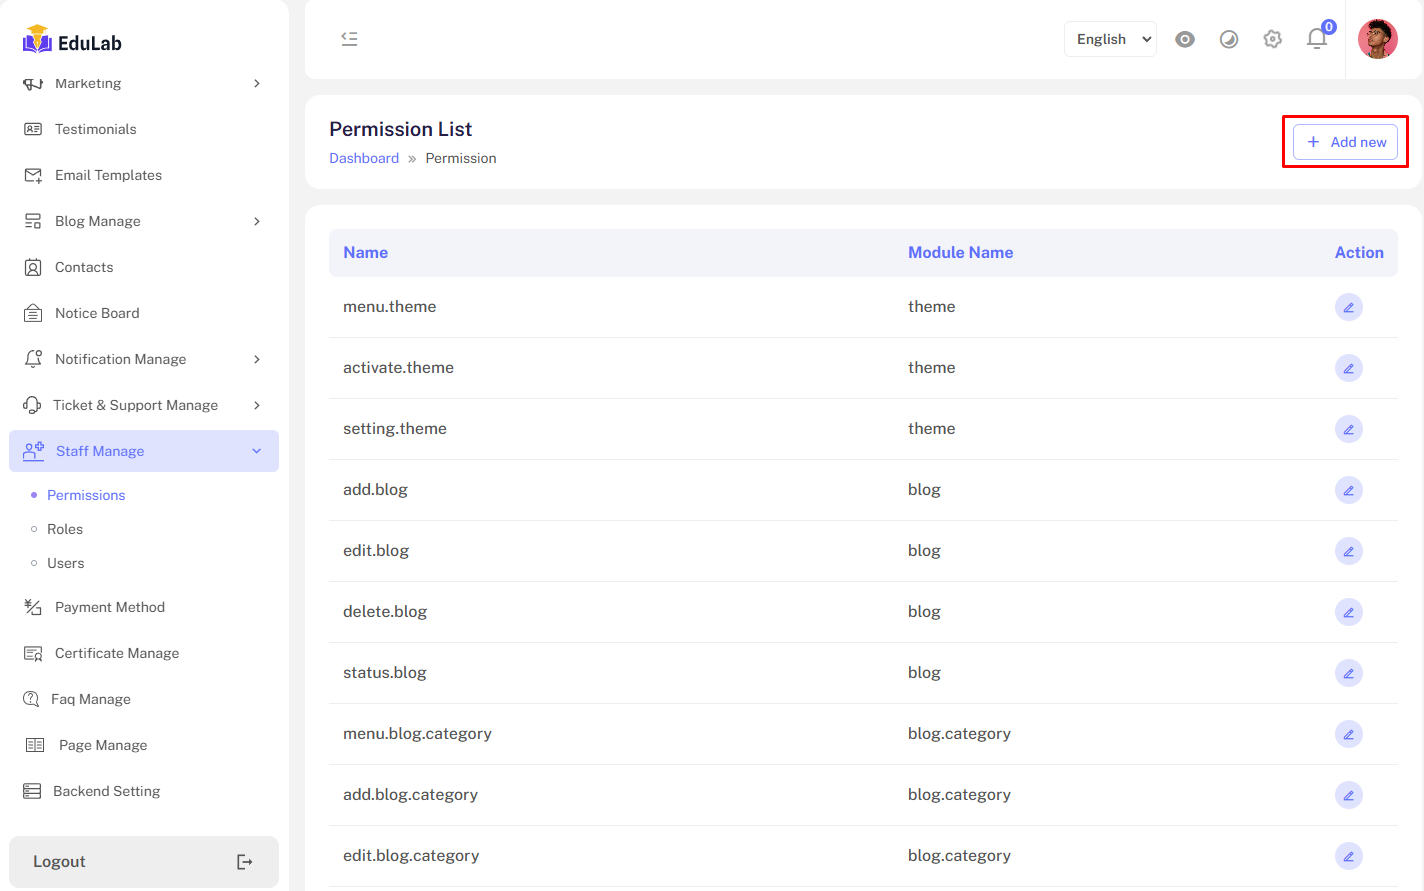Edit the delete.blog permission entry

1348,612
